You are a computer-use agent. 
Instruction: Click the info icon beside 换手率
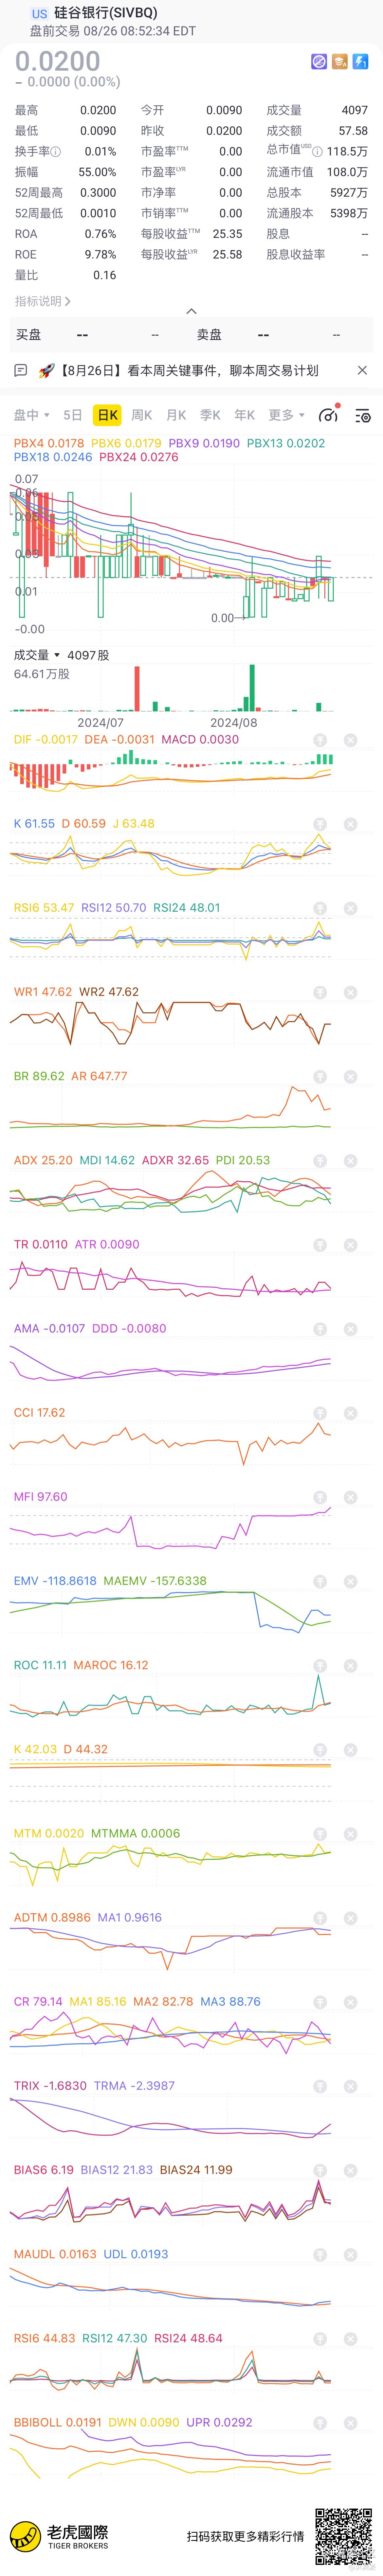coord(56,152)
